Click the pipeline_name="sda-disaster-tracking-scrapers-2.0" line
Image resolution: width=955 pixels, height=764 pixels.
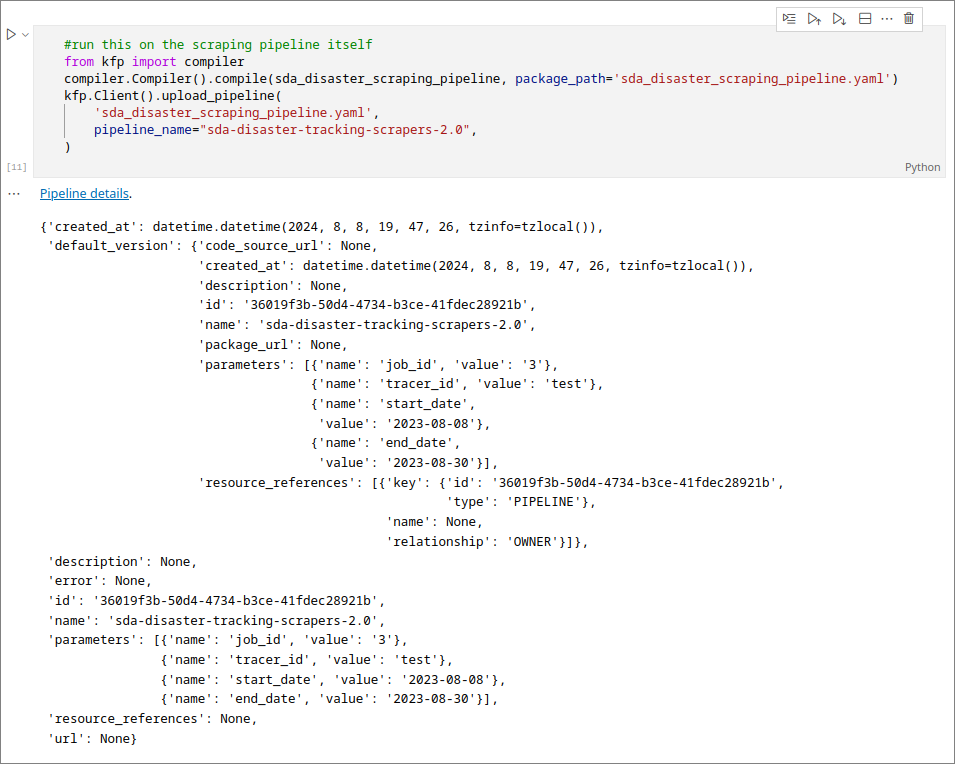[x=285, y=130]
